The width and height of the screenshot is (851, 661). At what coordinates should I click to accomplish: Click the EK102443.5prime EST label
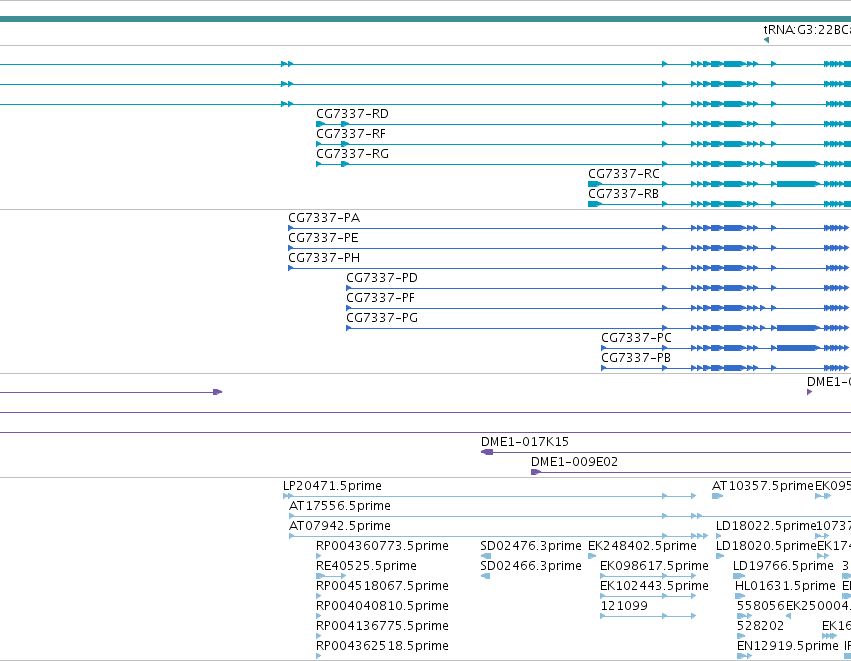pyautogui.click(x=654, y=586)
